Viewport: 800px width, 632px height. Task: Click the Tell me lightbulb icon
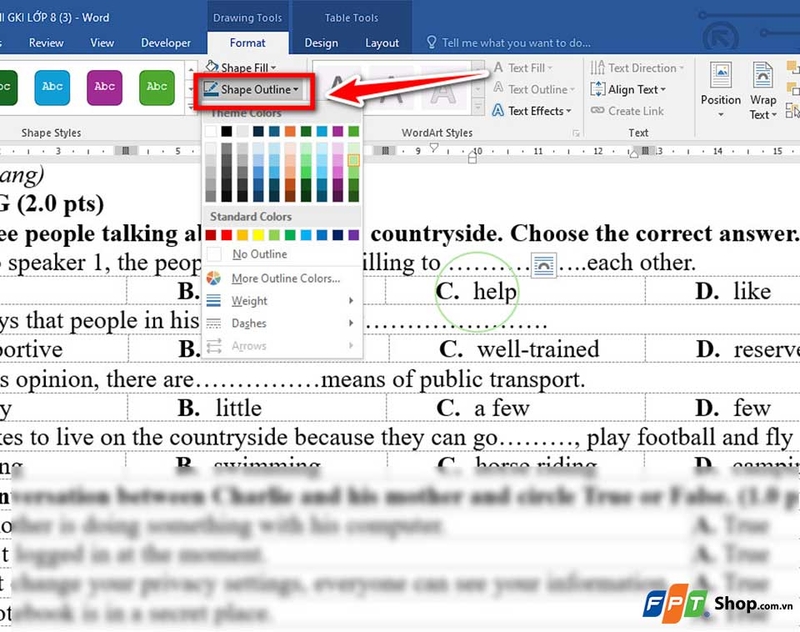point(431,42)
